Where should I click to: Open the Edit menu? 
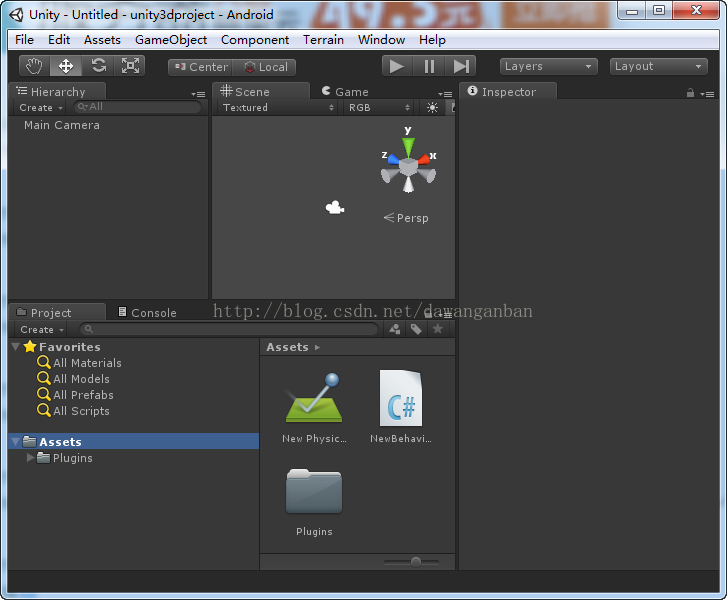coord(59,40)
